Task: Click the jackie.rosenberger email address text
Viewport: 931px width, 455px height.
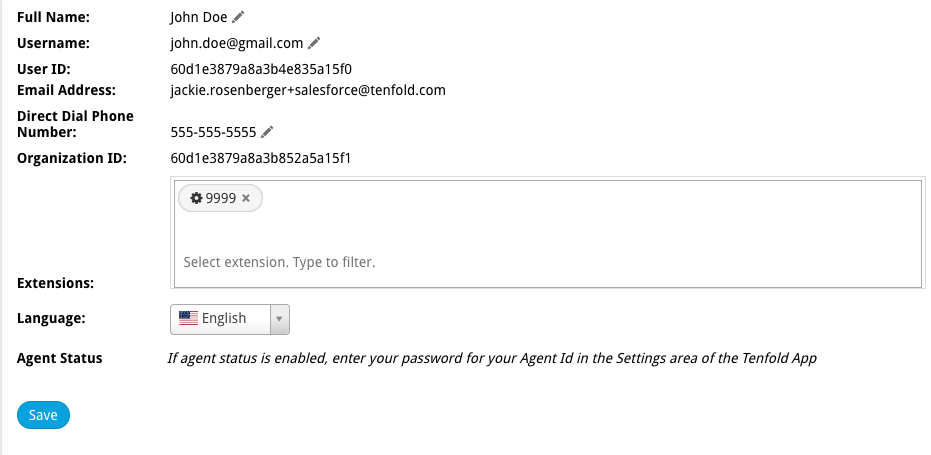Action: coord(308,90)
